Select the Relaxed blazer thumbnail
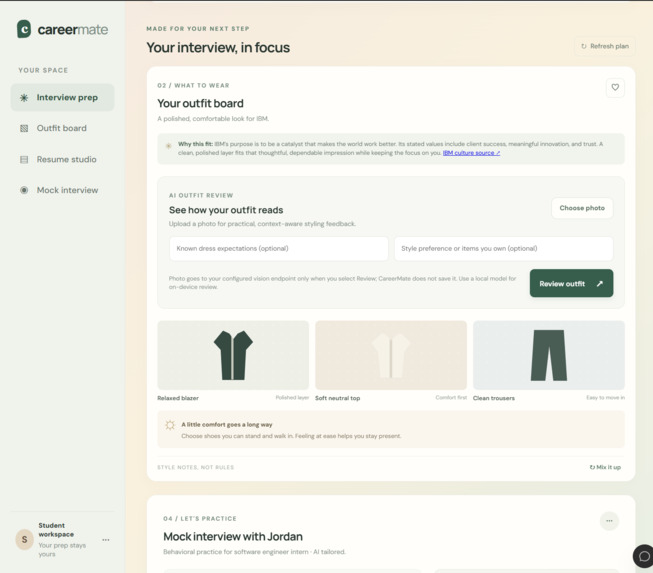653x573 pixels. (233, 355)
